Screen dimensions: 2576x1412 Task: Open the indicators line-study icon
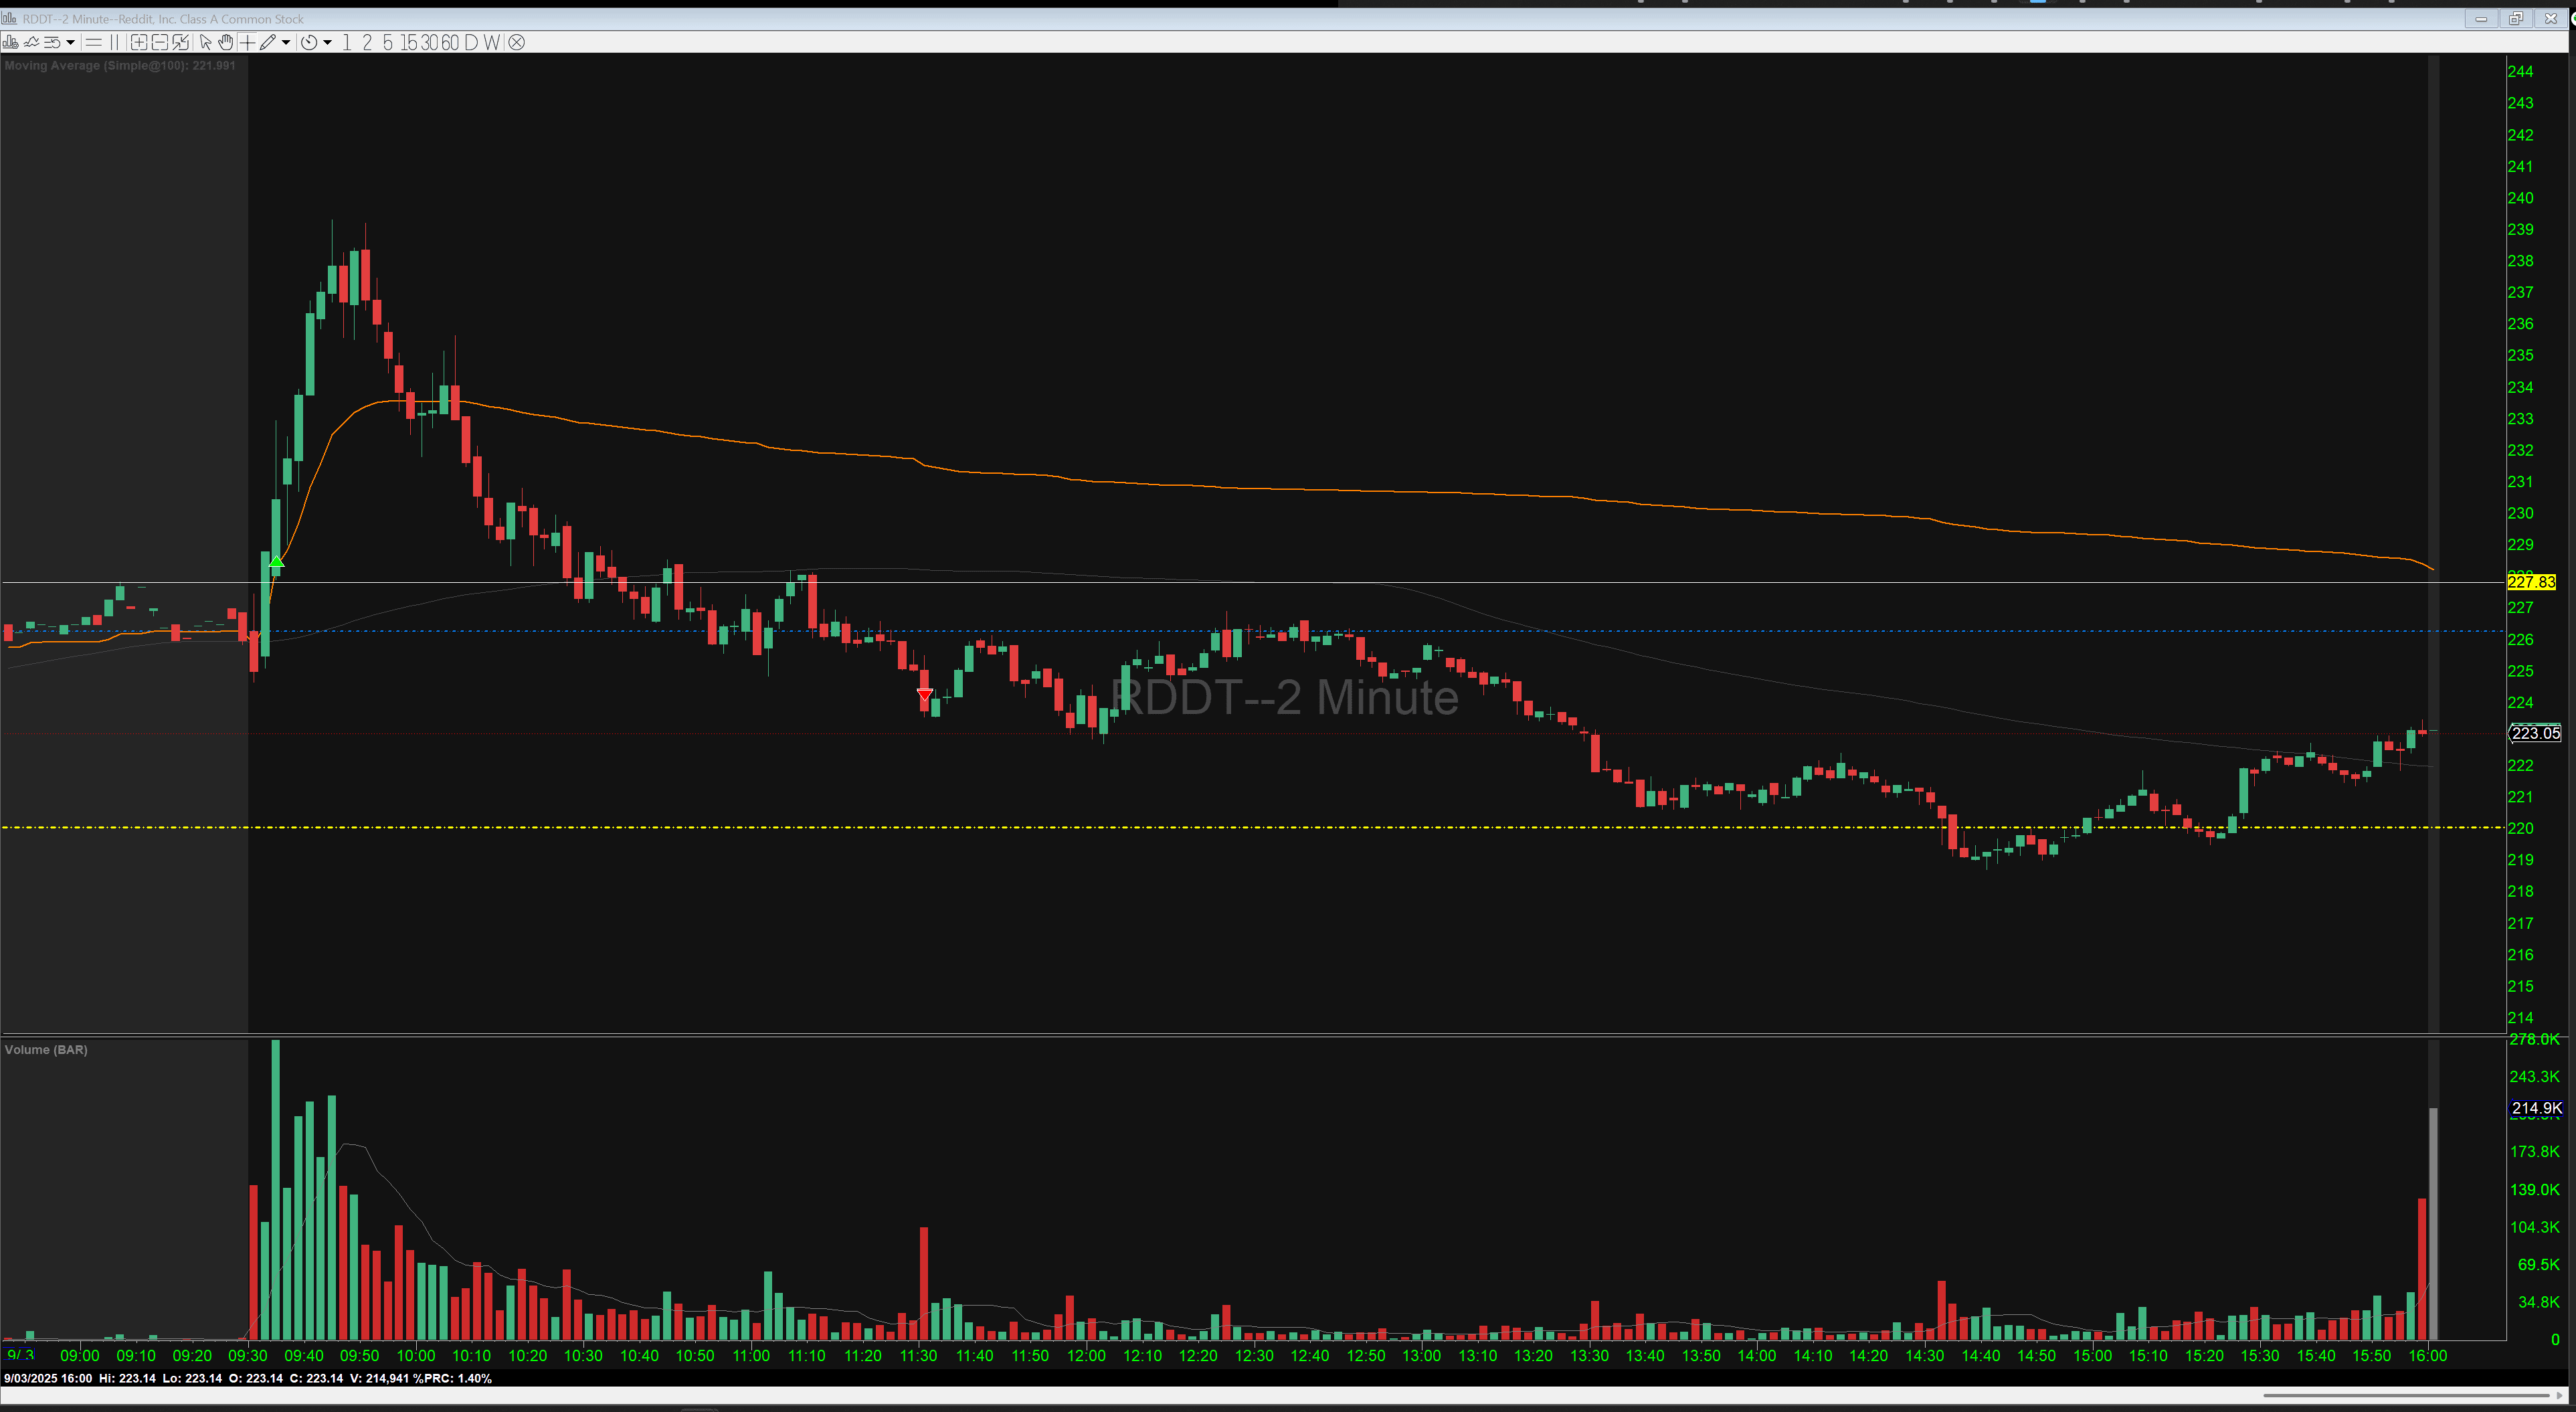31,43
